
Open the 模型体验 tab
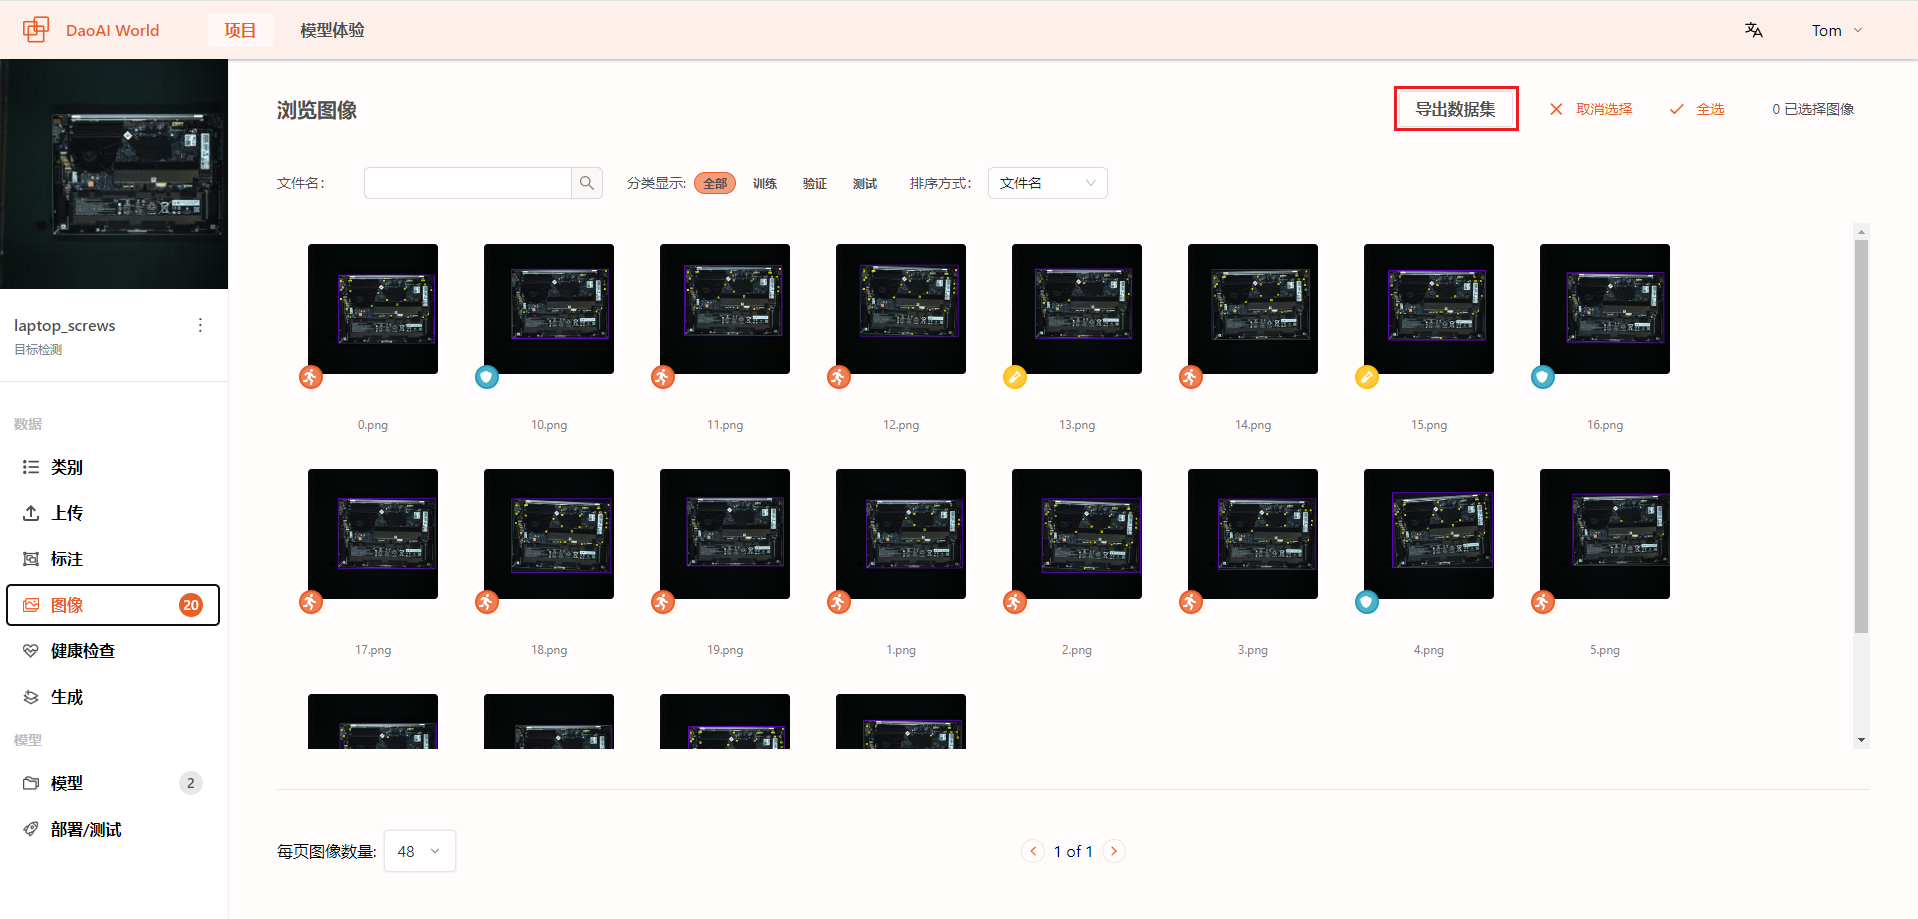point(333,30)
